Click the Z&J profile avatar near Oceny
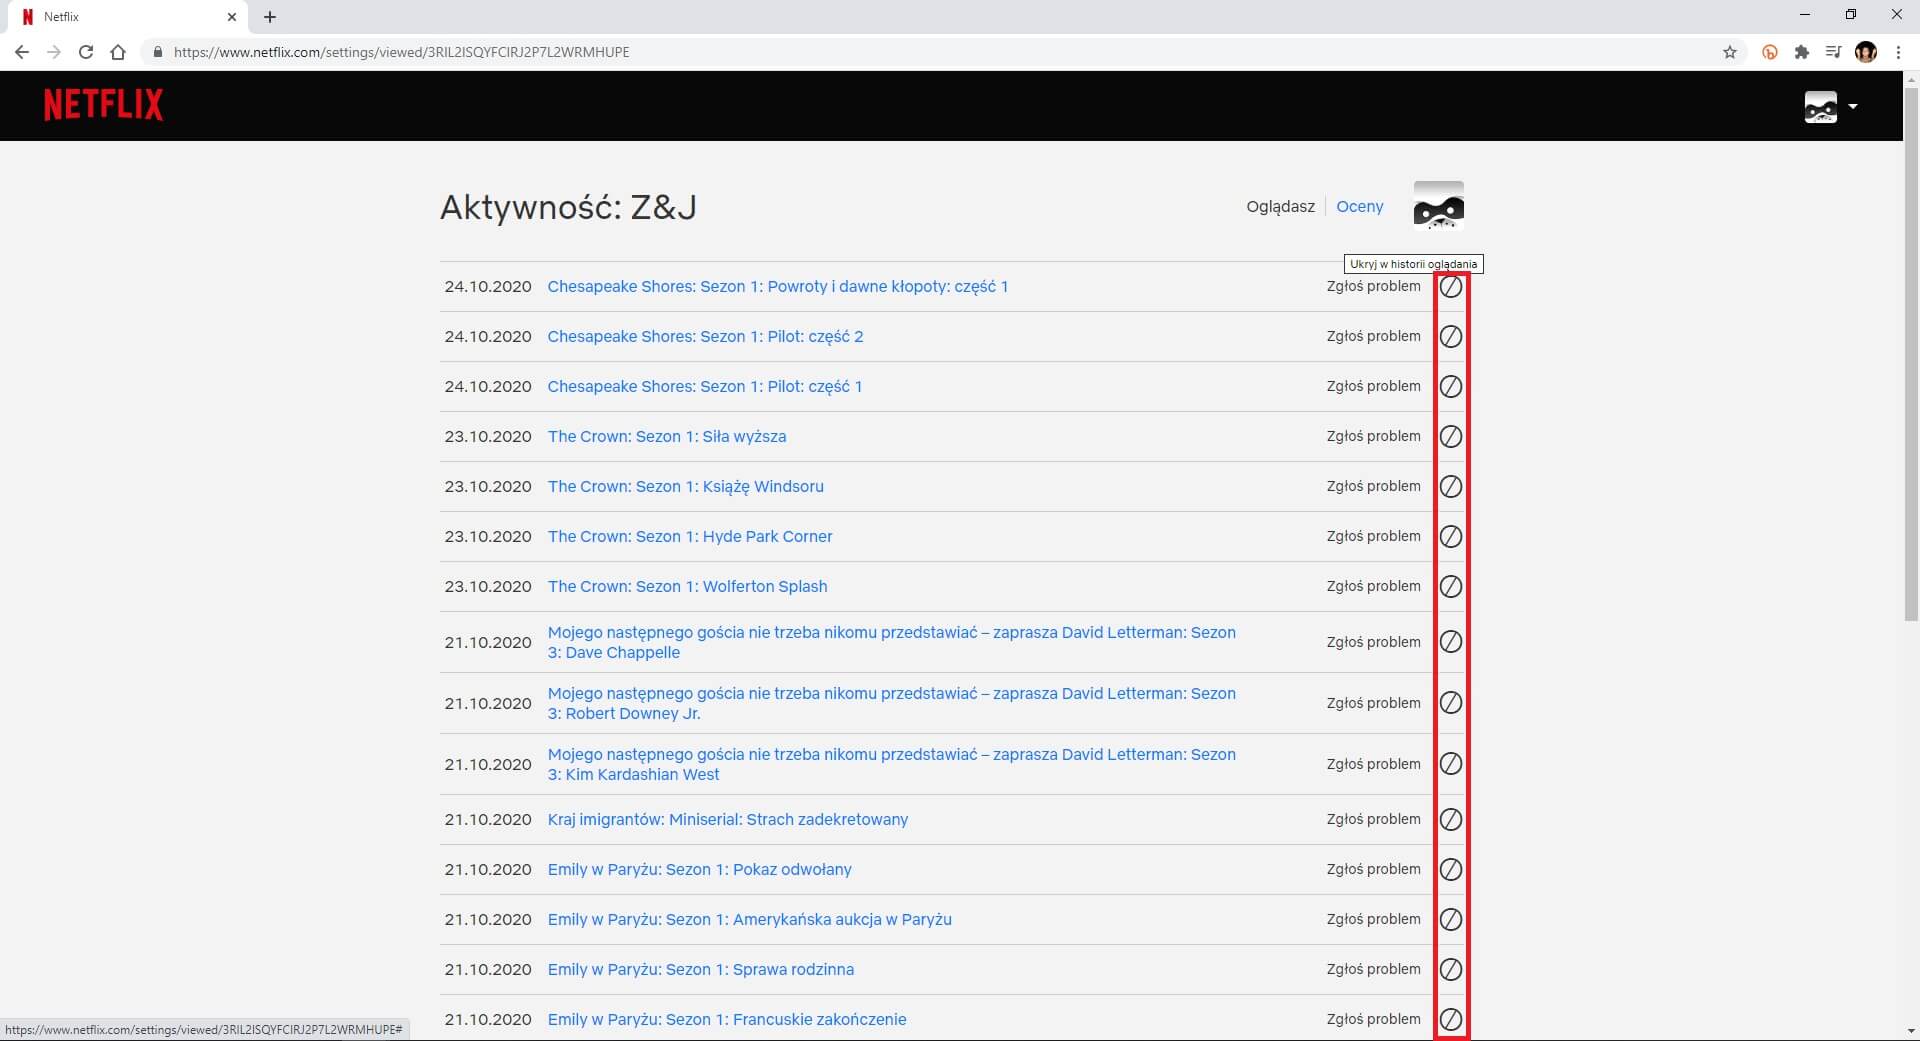The height and width of the screenshot is (1041, 1920). 1438,206
